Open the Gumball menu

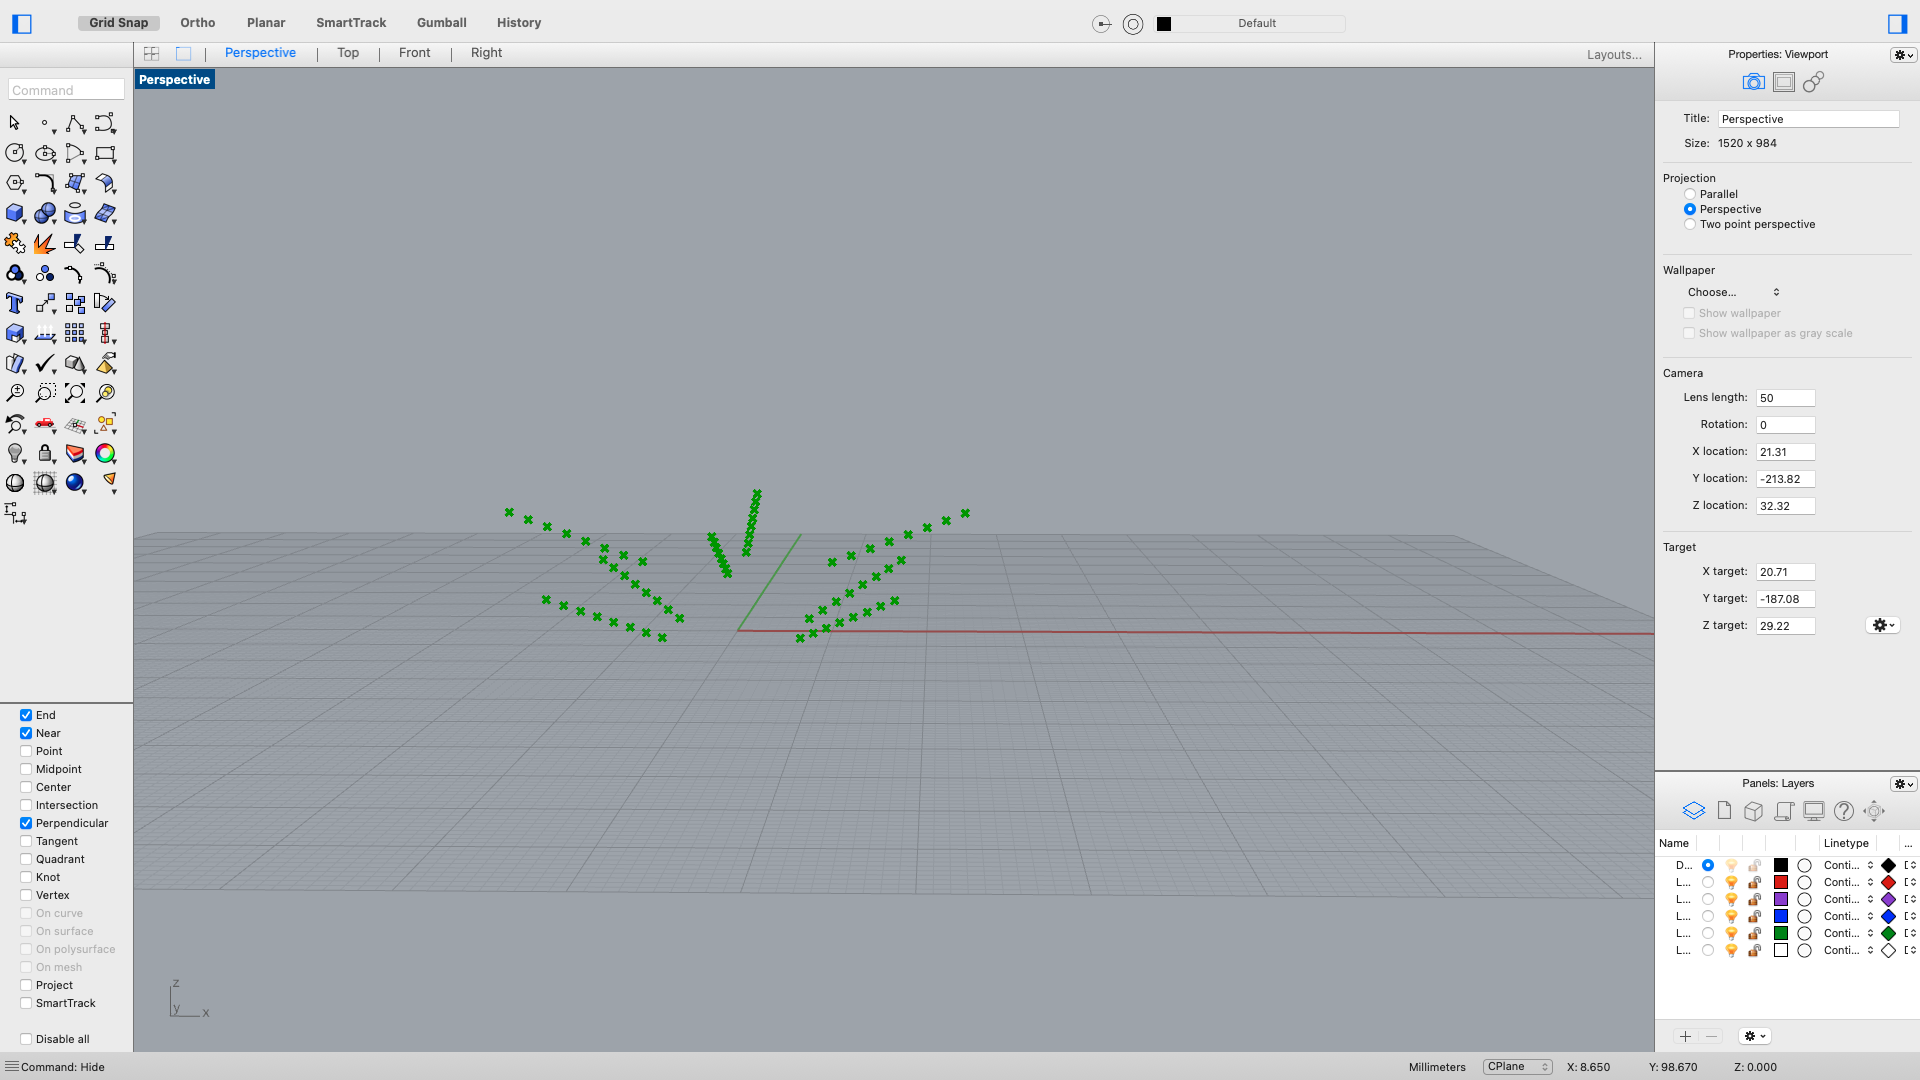441,22
